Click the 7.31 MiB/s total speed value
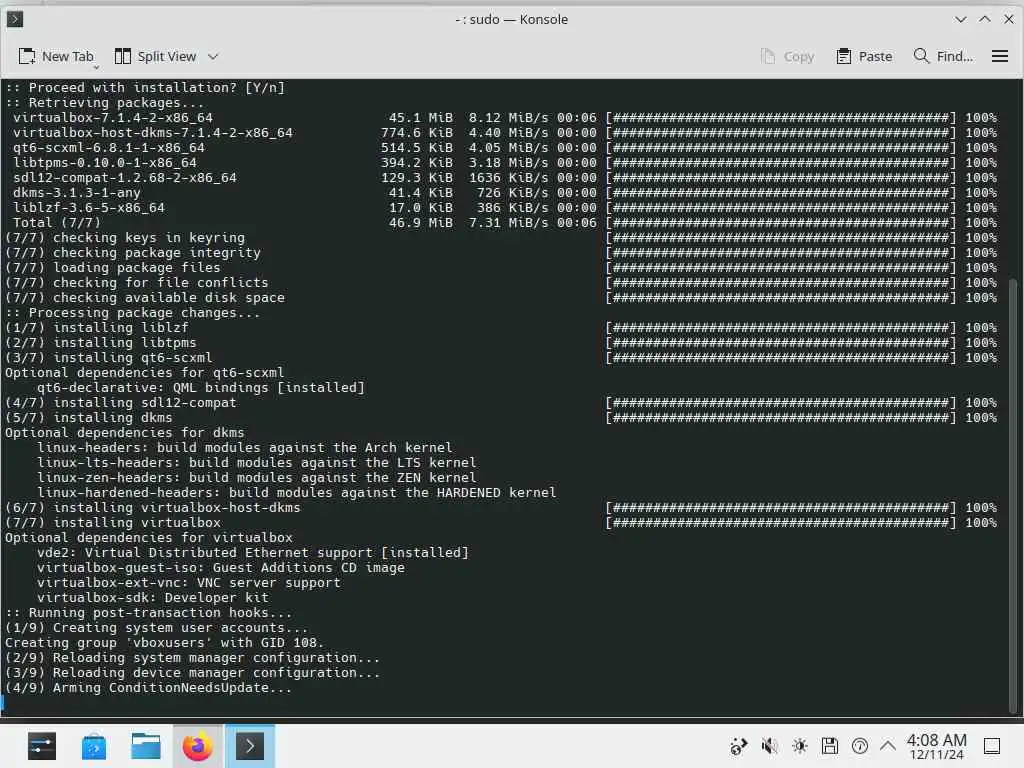1024x768 pixels. [x=509, y=223]
